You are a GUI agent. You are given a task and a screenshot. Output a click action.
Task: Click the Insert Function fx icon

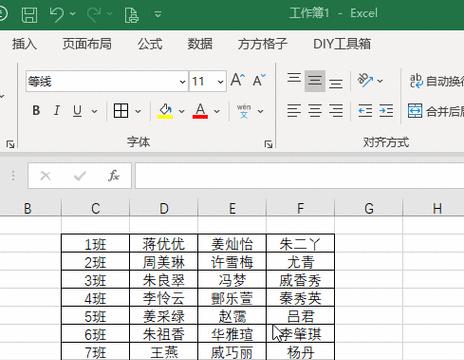point(113,176)
